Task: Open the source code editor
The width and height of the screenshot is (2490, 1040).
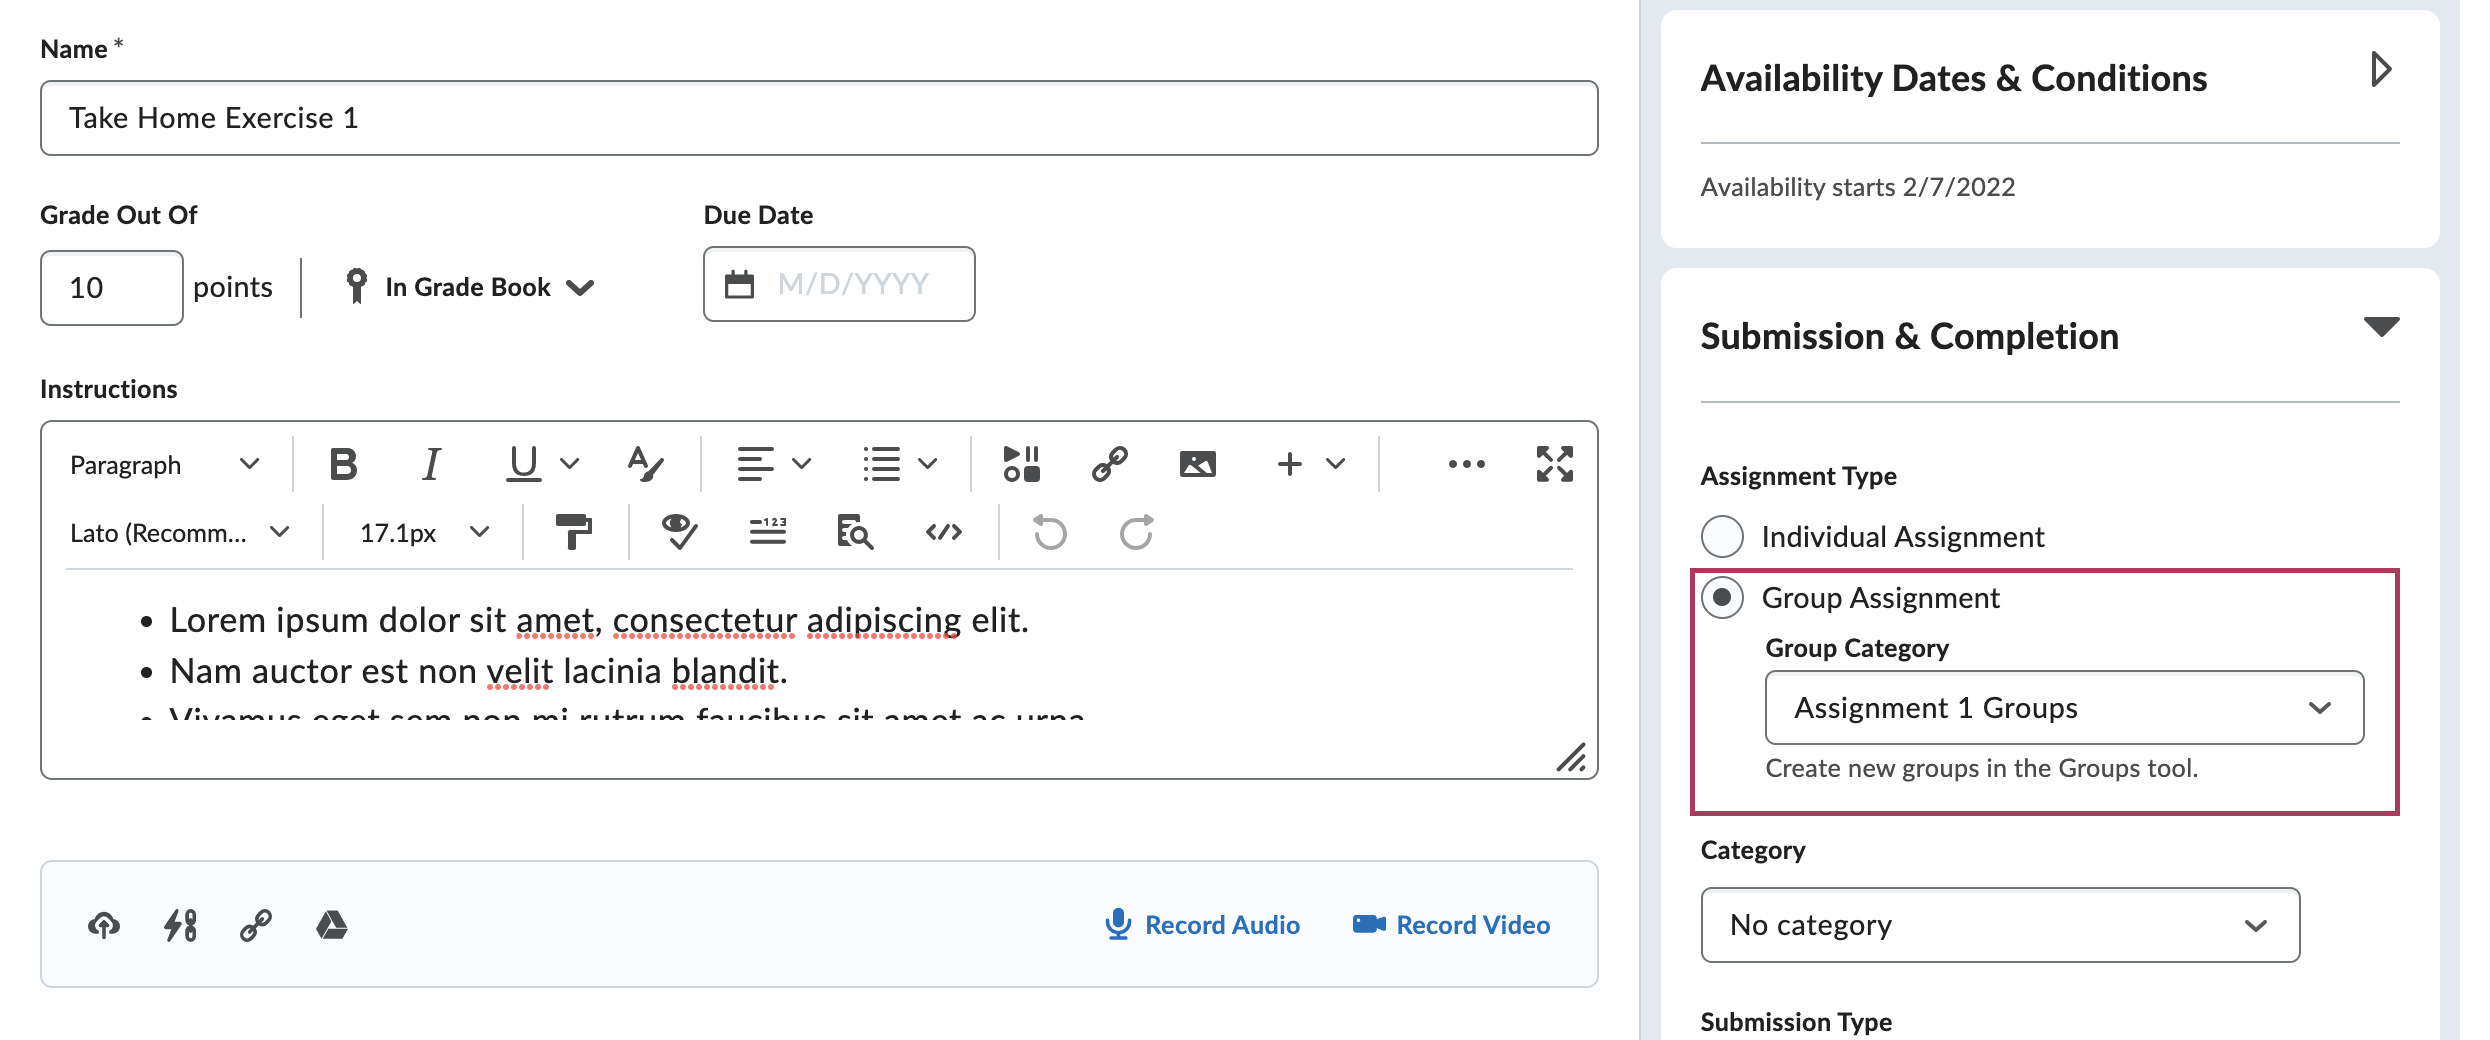Action: pyautogui.click(x=943, y=533)
